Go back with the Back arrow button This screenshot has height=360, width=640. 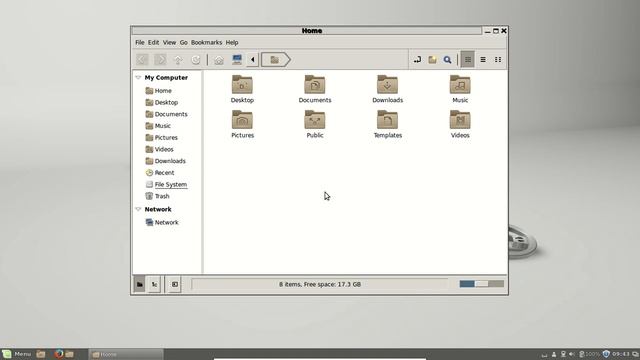pyautogui.click(x=142, y=60)
